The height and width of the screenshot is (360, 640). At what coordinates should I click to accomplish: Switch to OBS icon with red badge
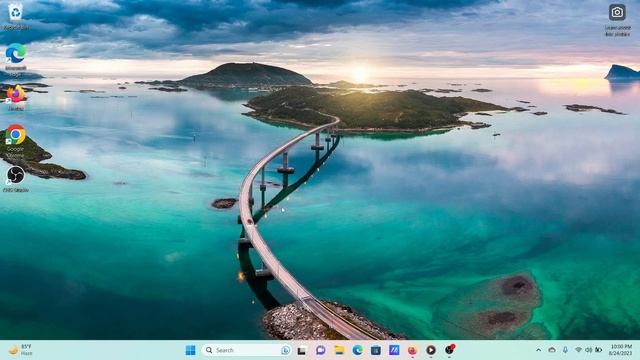(x=449, y=349)
